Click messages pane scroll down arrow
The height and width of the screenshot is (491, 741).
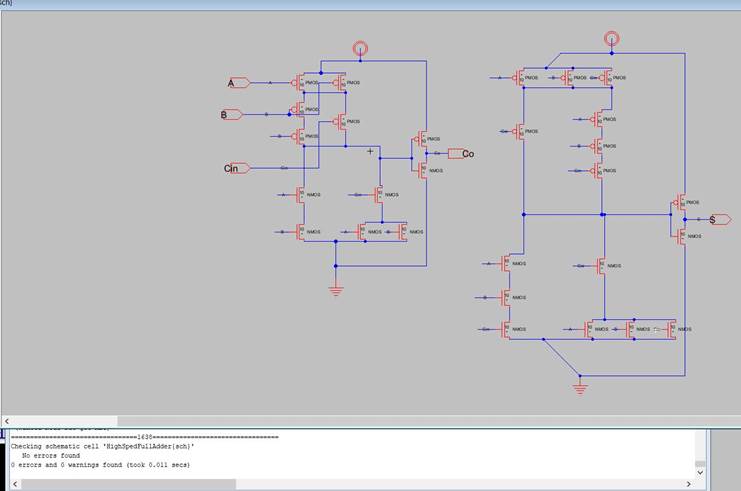(700, 471)
